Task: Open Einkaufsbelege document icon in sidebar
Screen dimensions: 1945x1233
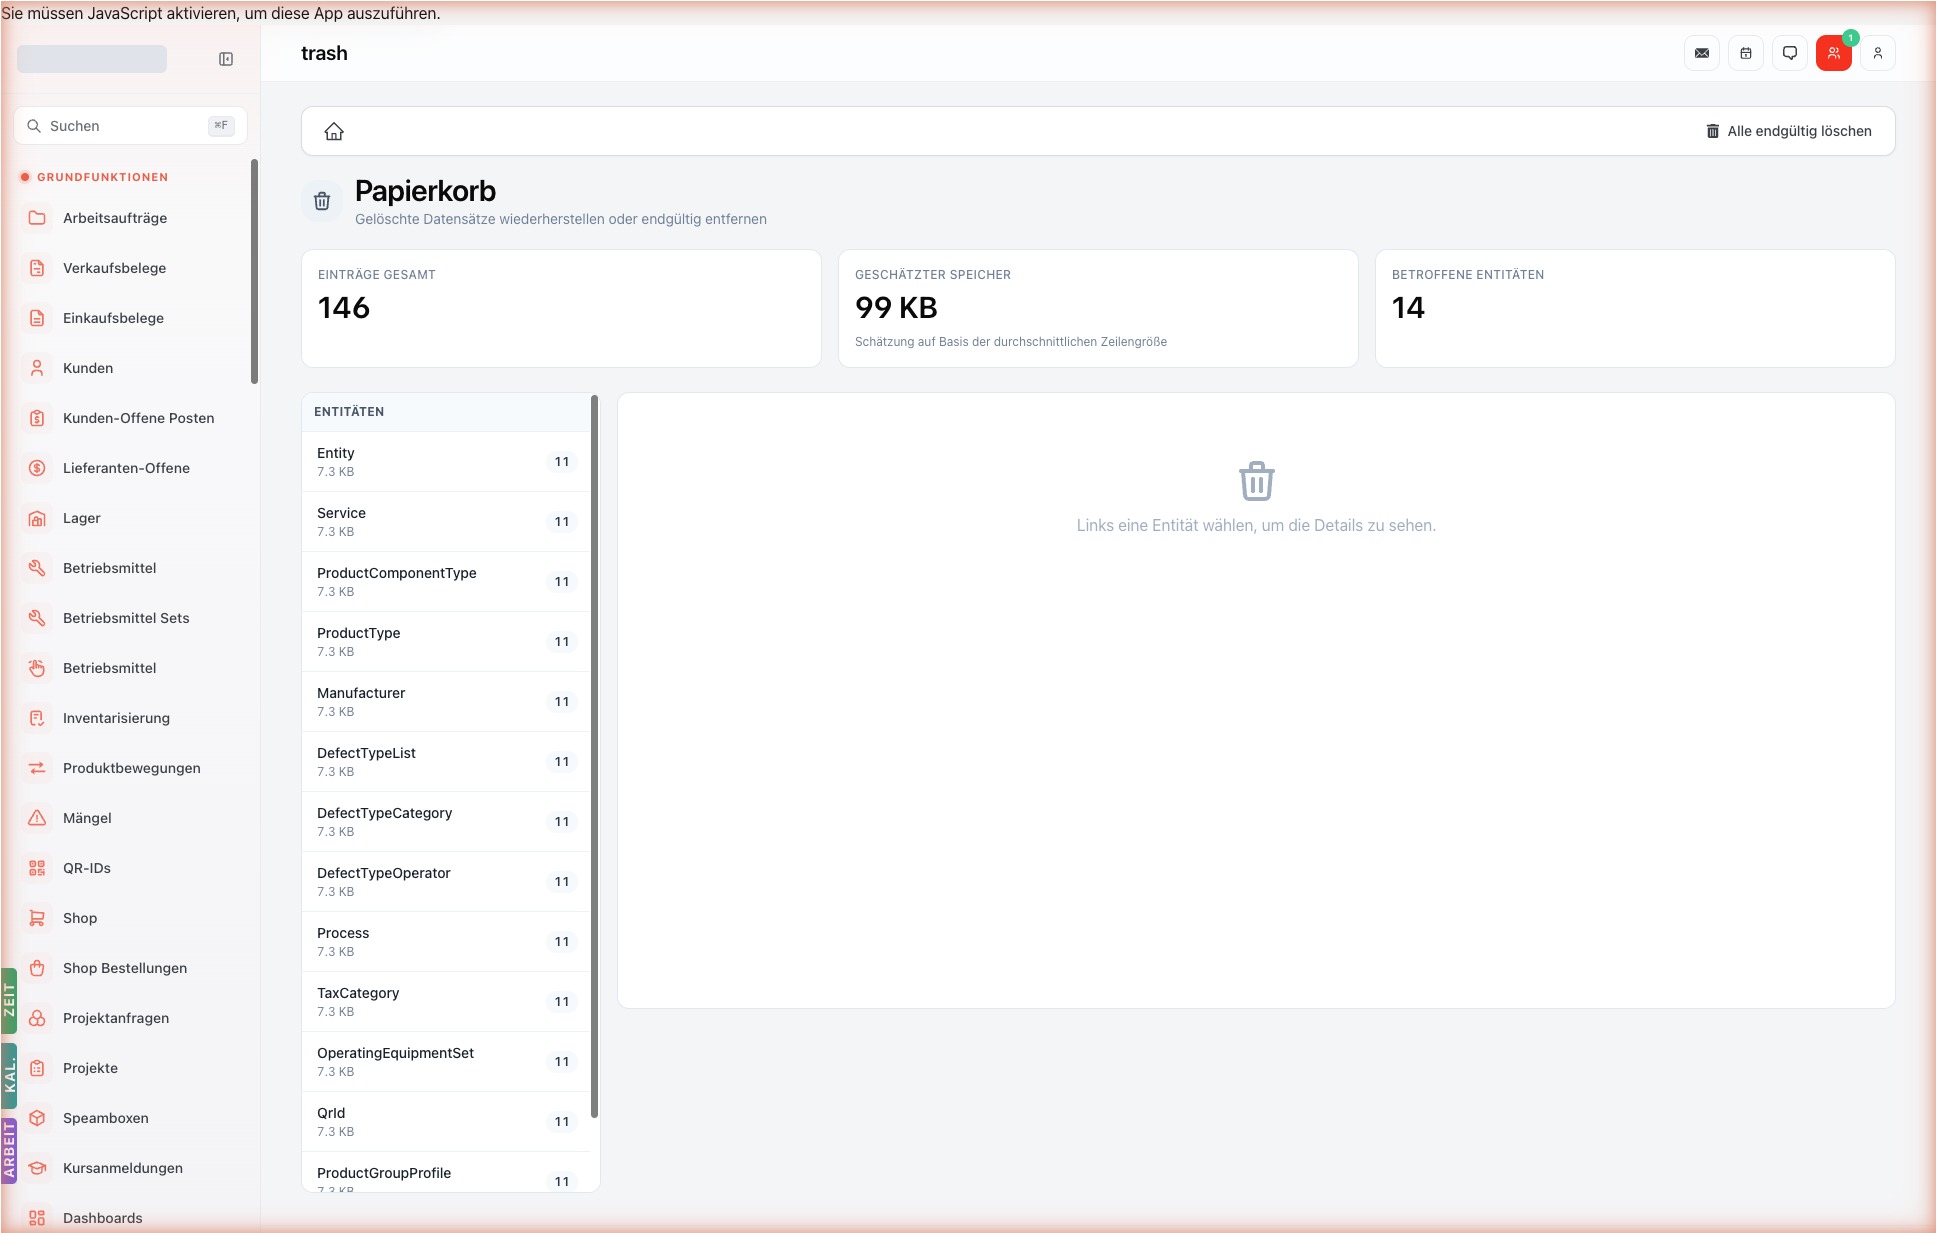Action: [37, 318]
